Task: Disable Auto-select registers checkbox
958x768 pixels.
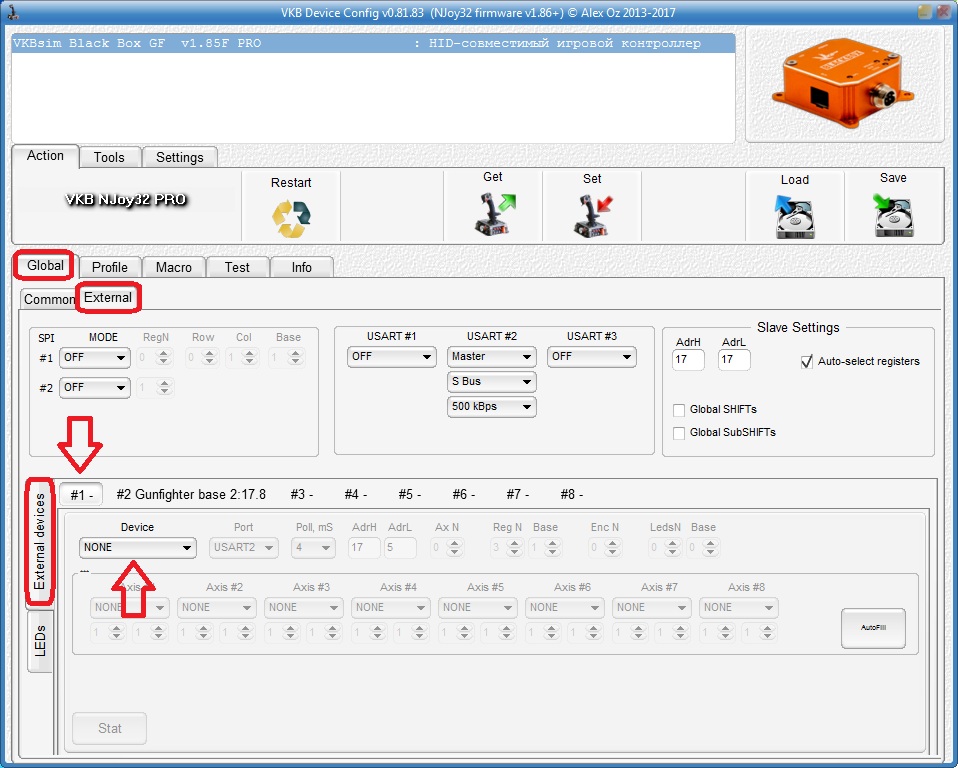Action: point(807,361)
